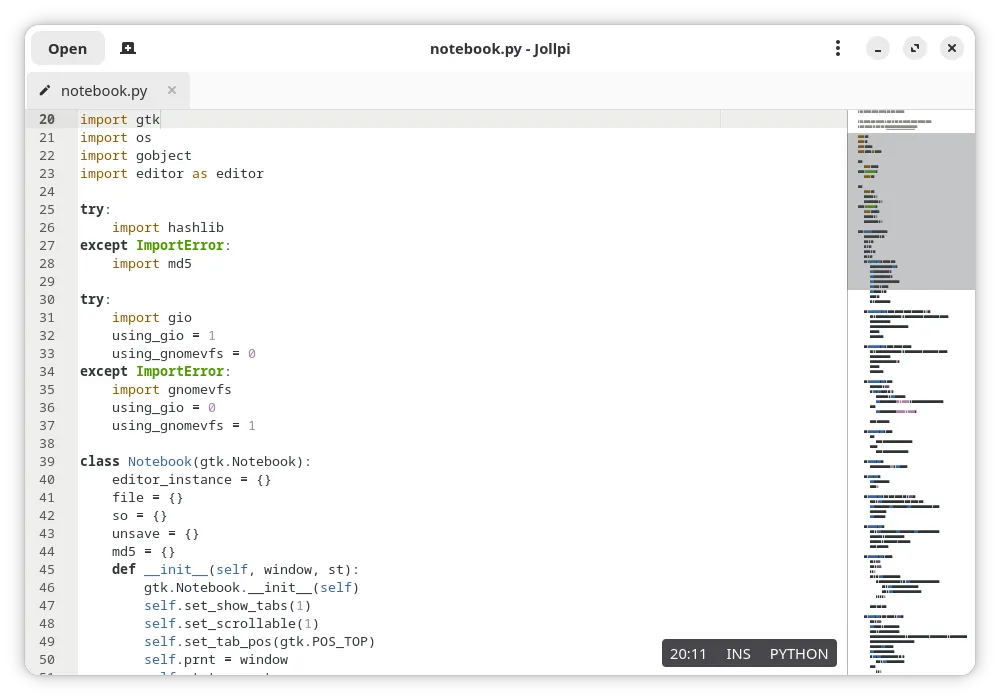Click 'def __init__(self, window, st):' line
Viewport: 1000px width, 700px height.
click(235, 569)
